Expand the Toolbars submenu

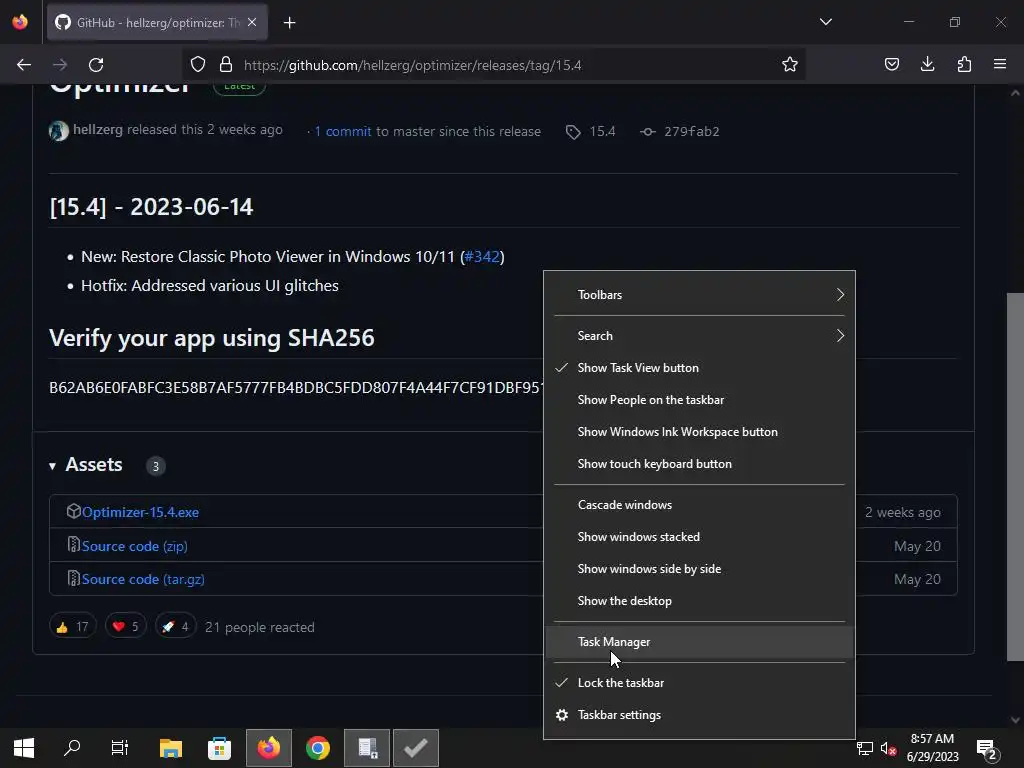click(x=699, y=295)
